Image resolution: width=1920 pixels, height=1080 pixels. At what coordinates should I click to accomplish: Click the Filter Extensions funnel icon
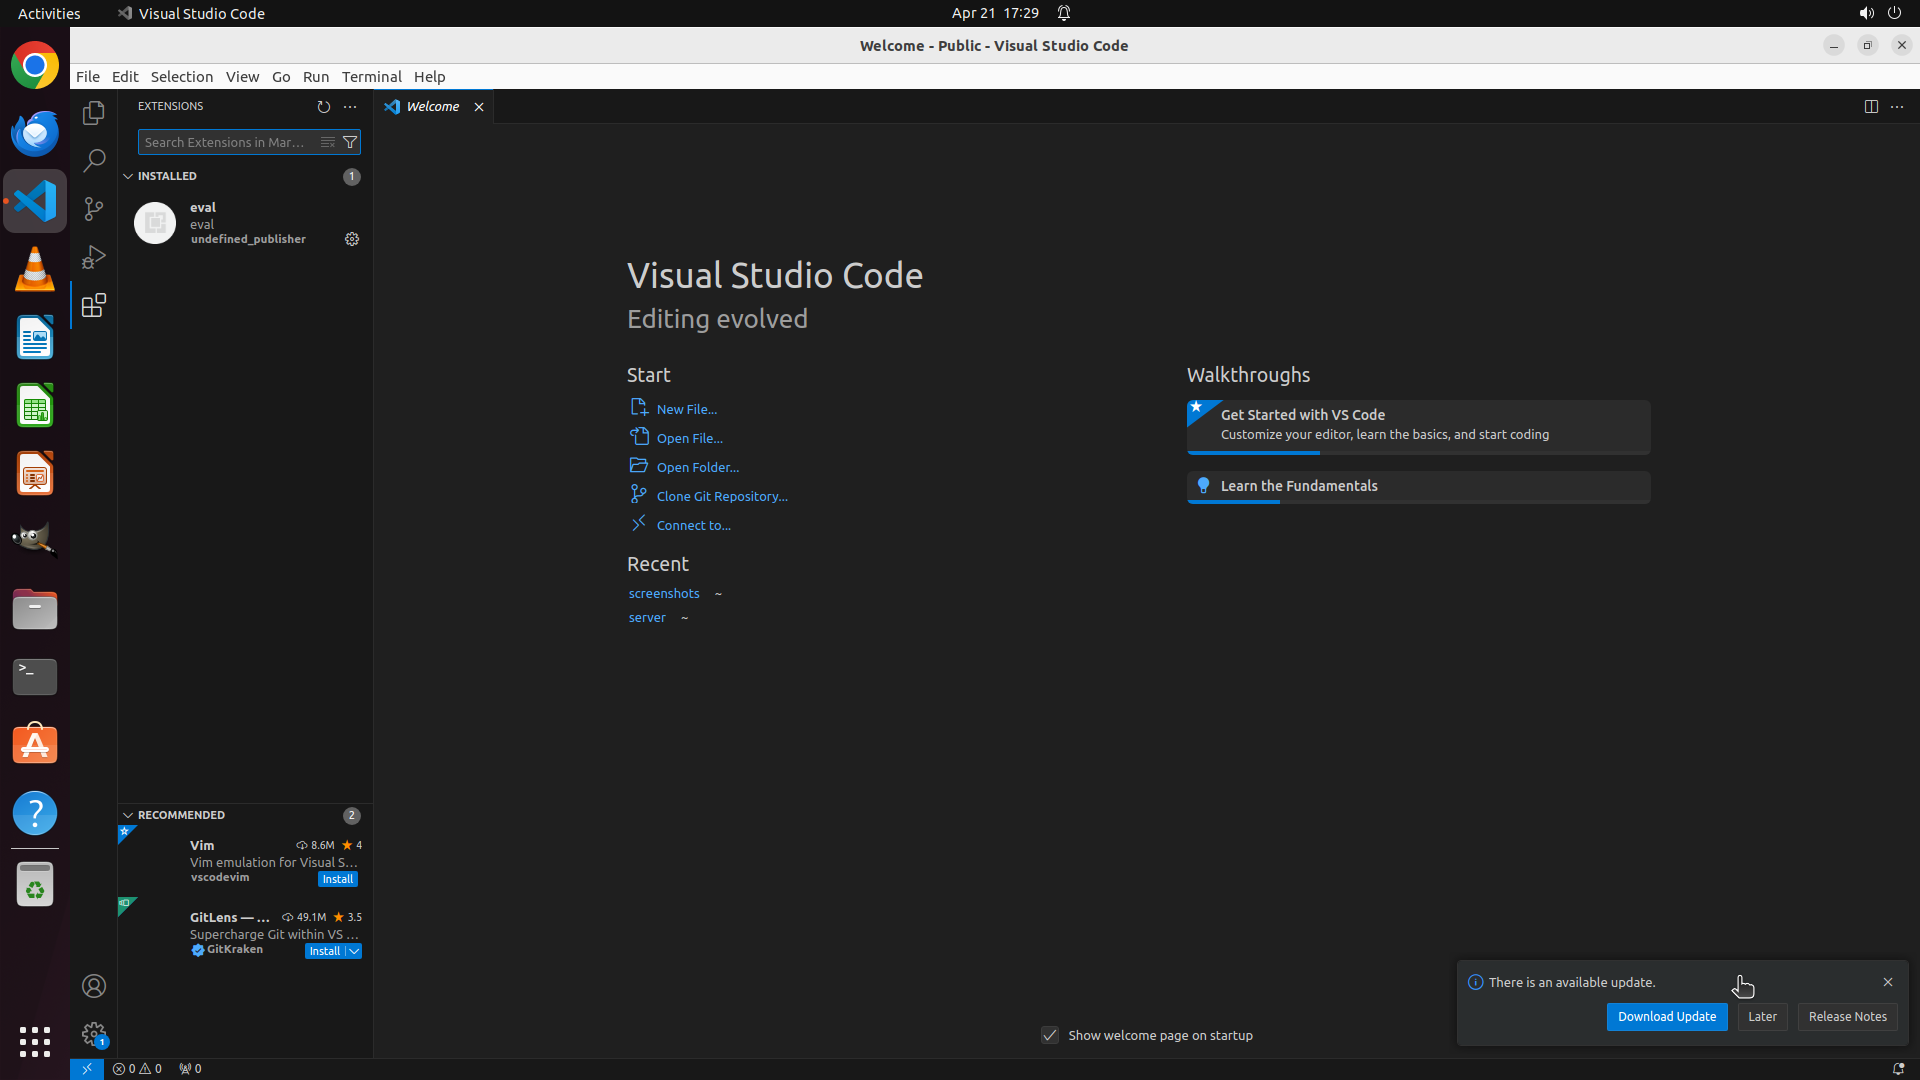(x=350, y=142)
